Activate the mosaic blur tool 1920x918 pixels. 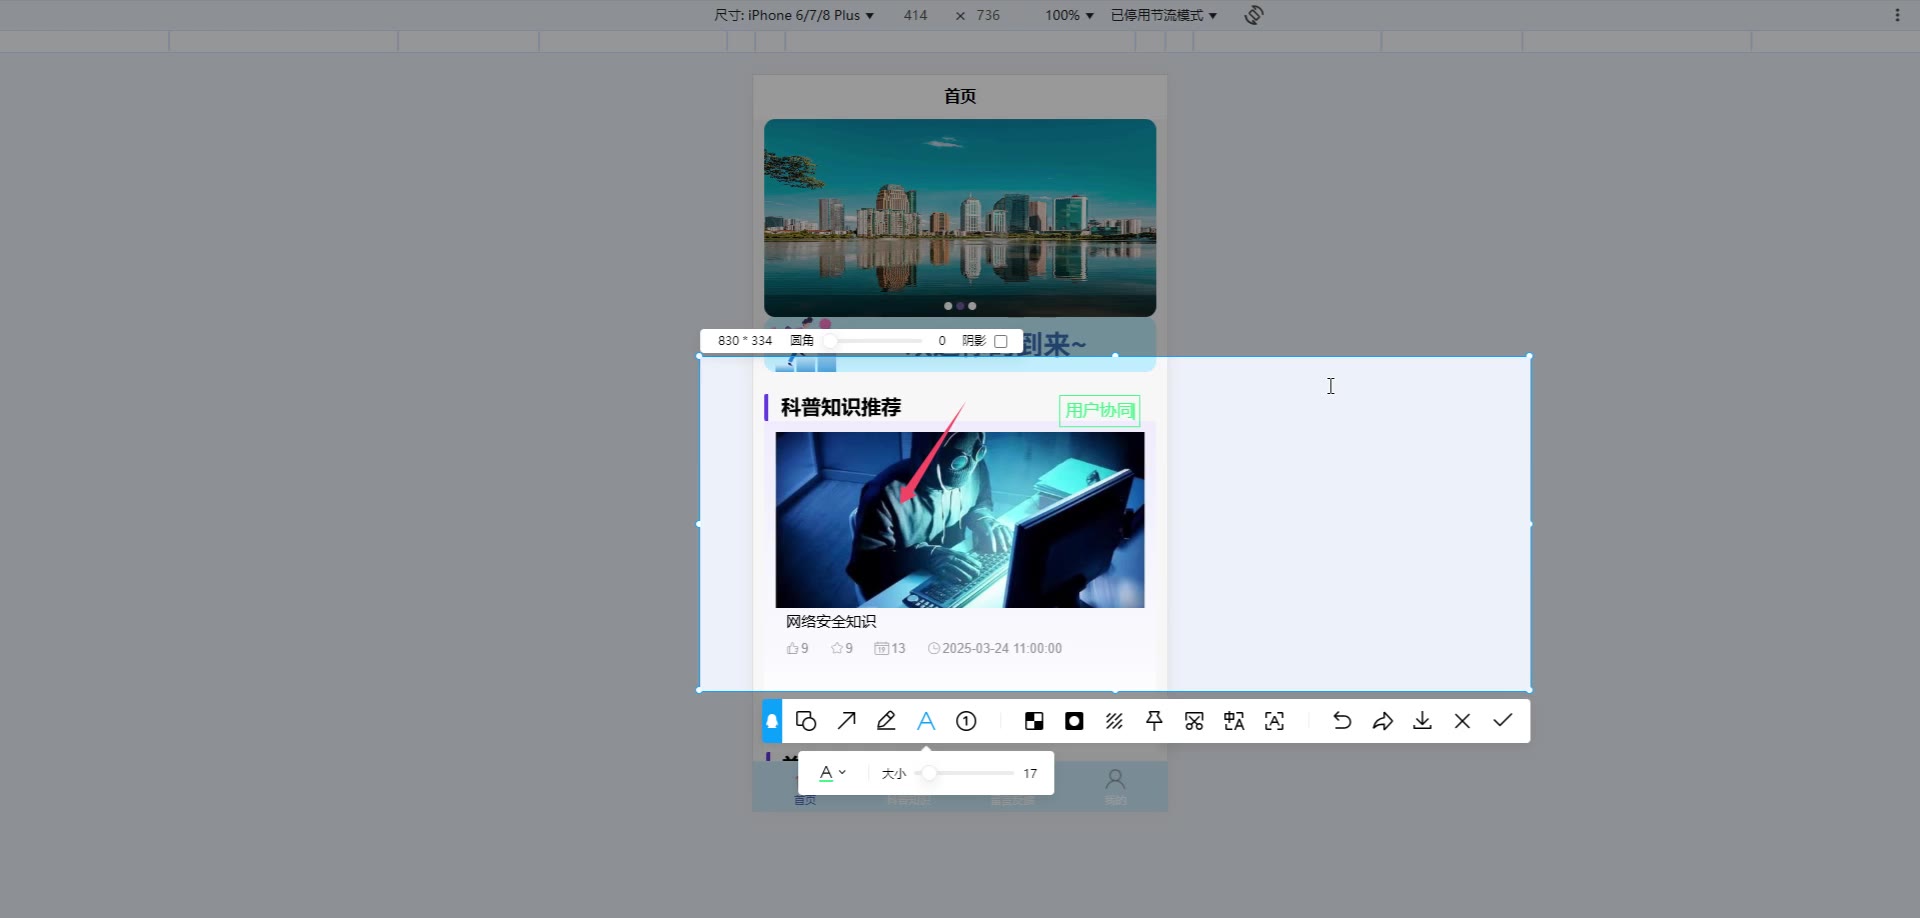[x=1034, y=721]
